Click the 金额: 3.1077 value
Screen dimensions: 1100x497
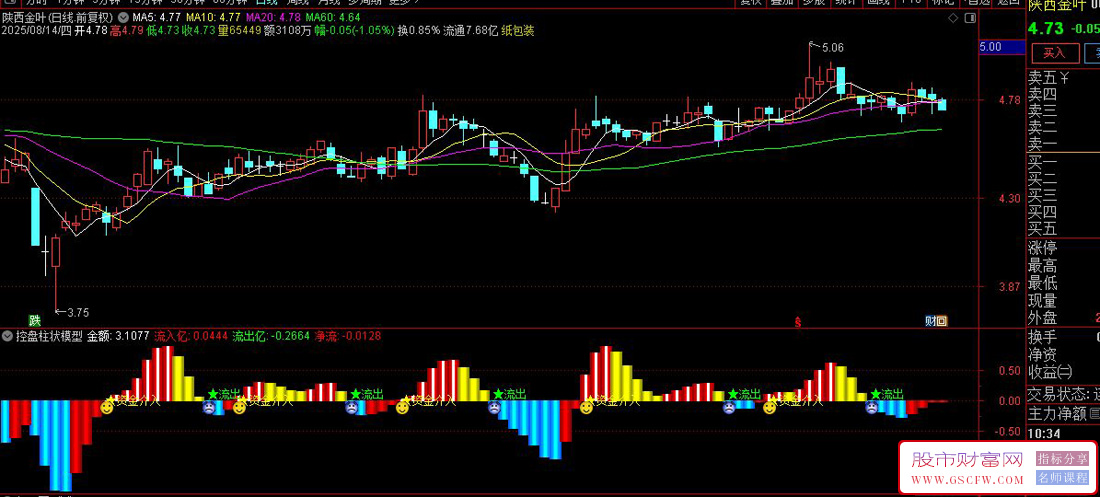pos(118,336)
